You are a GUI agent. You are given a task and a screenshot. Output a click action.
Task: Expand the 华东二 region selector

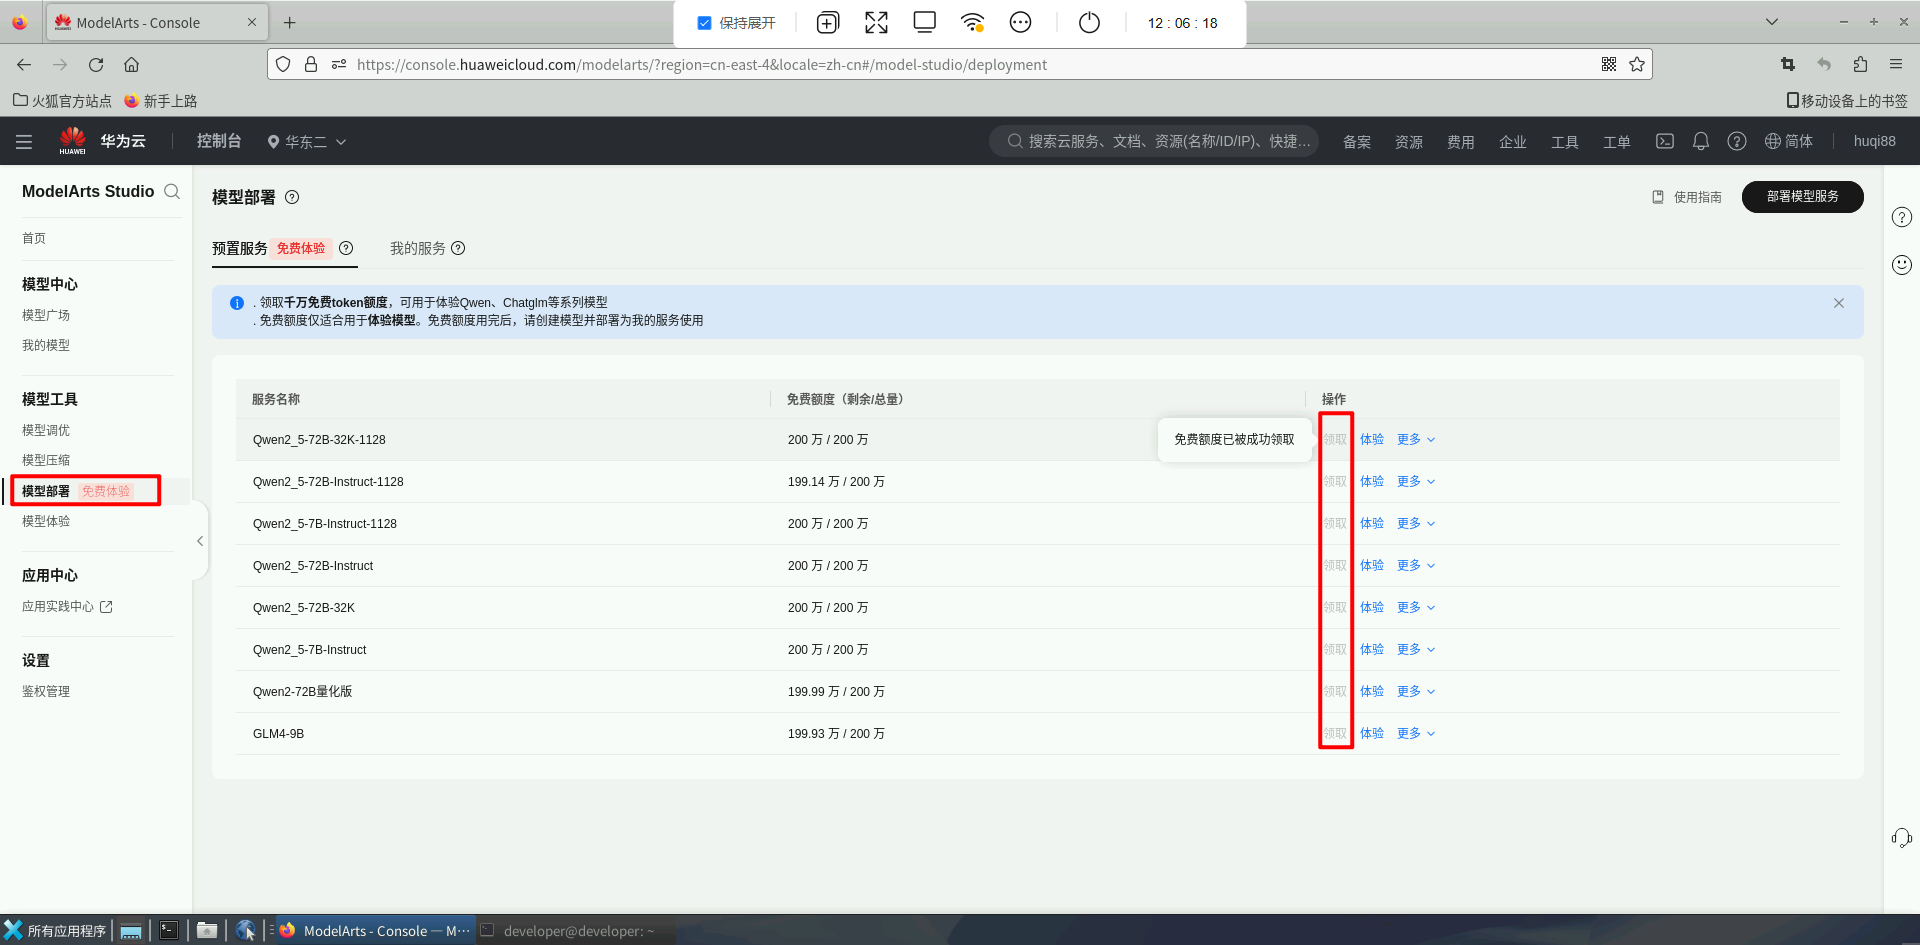[x=307, y=142]
